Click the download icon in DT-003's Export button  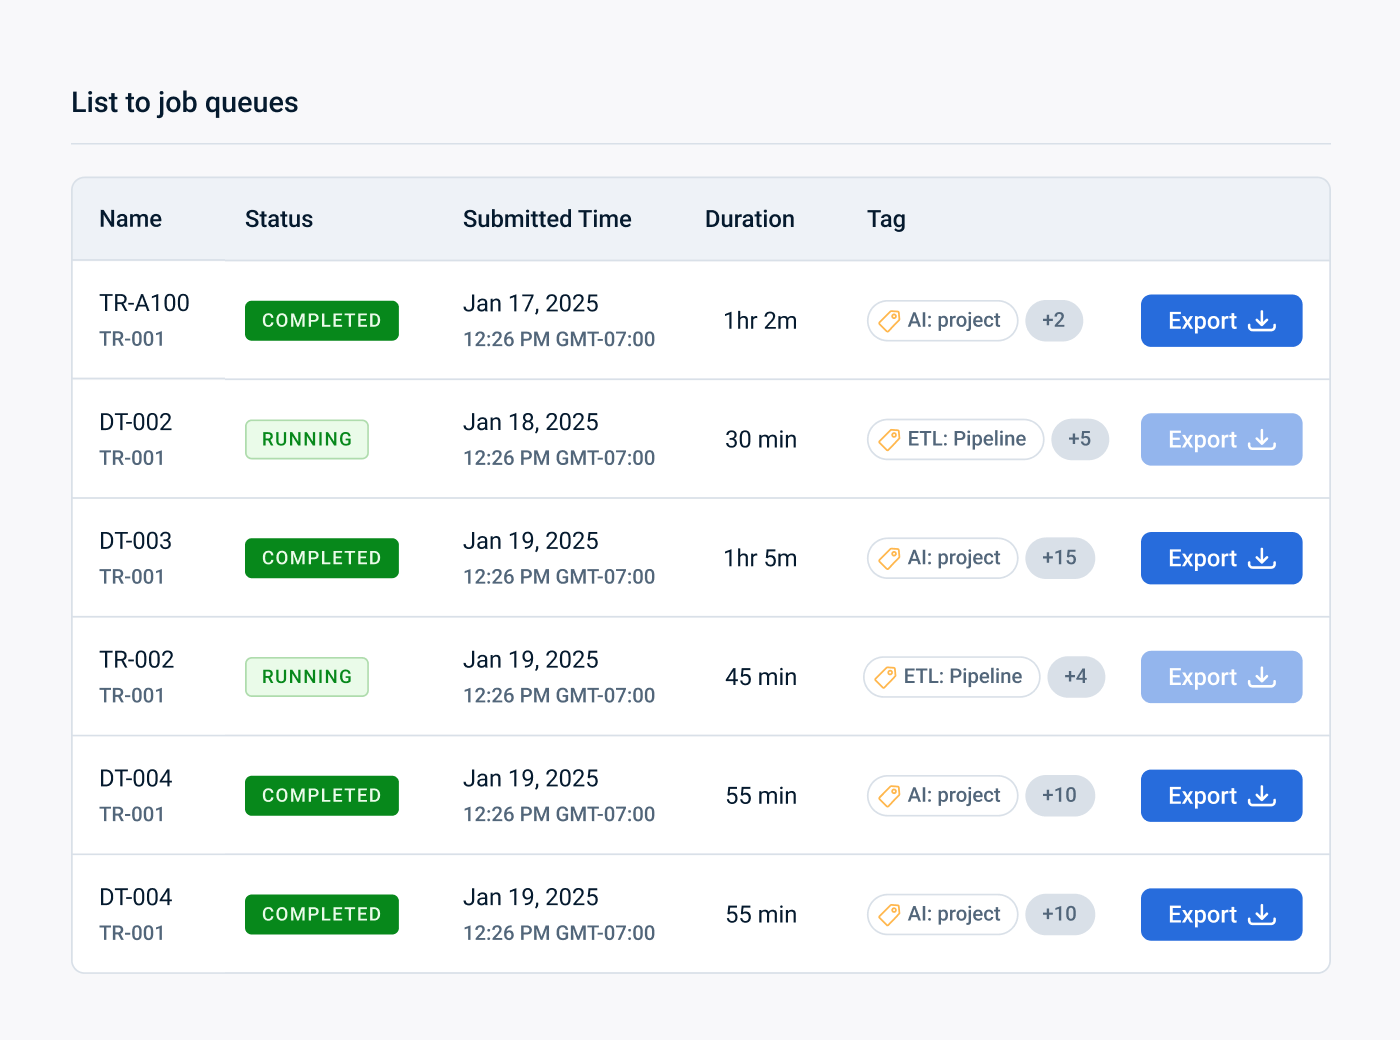coord(1261,558)
